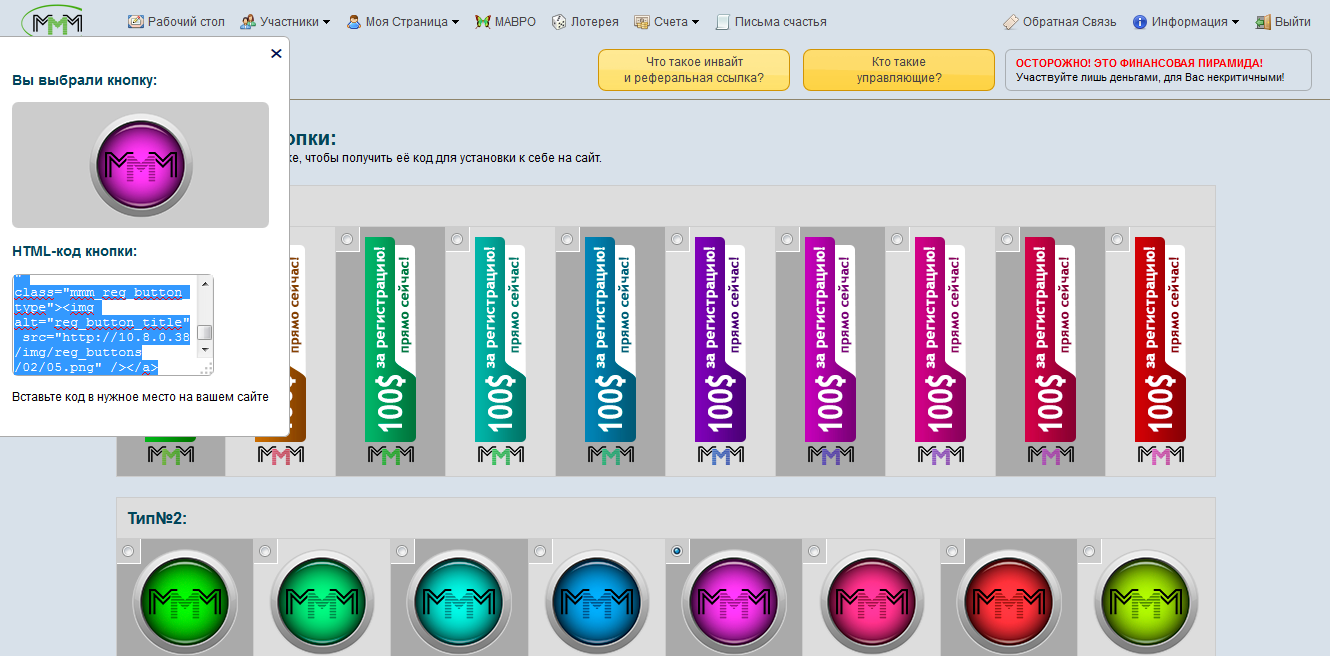Screen dimensions: 1330x656
Task: Click the Тип№2 section heading
Action: 157,518
